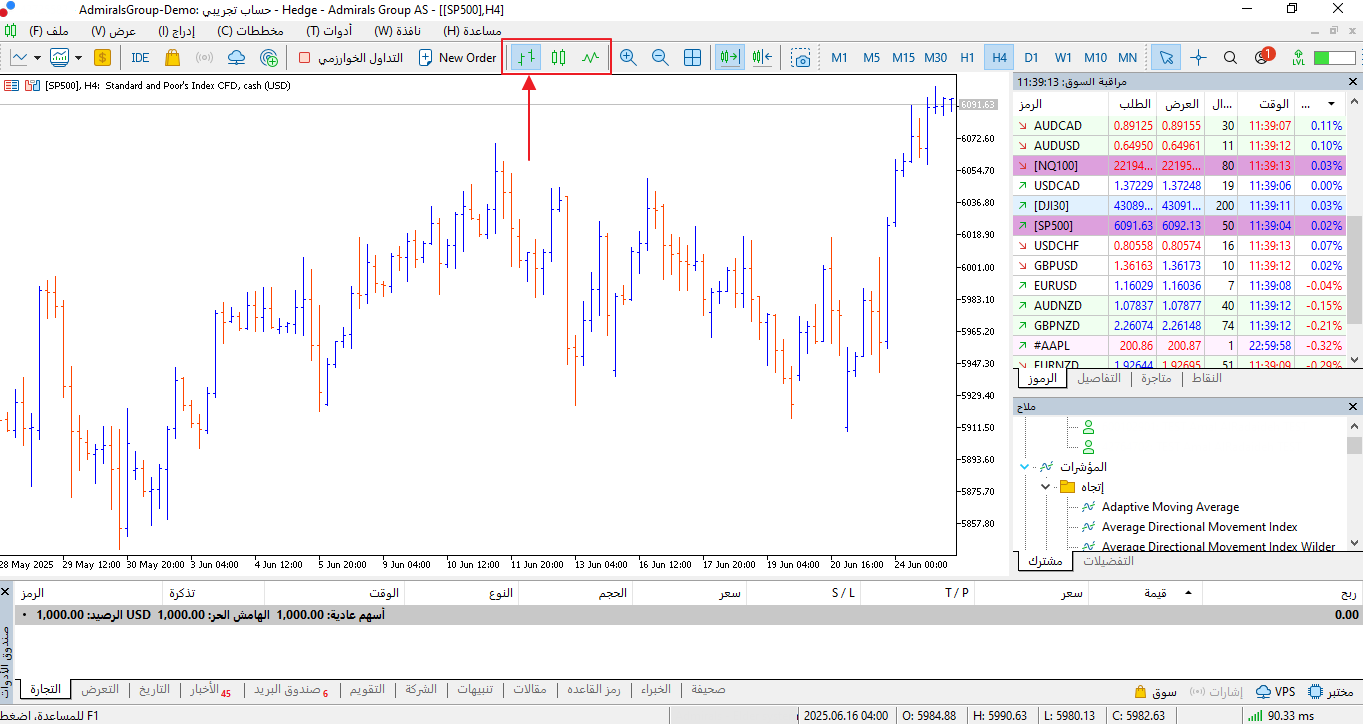Open the التاريخ history tab

(155, 690)
